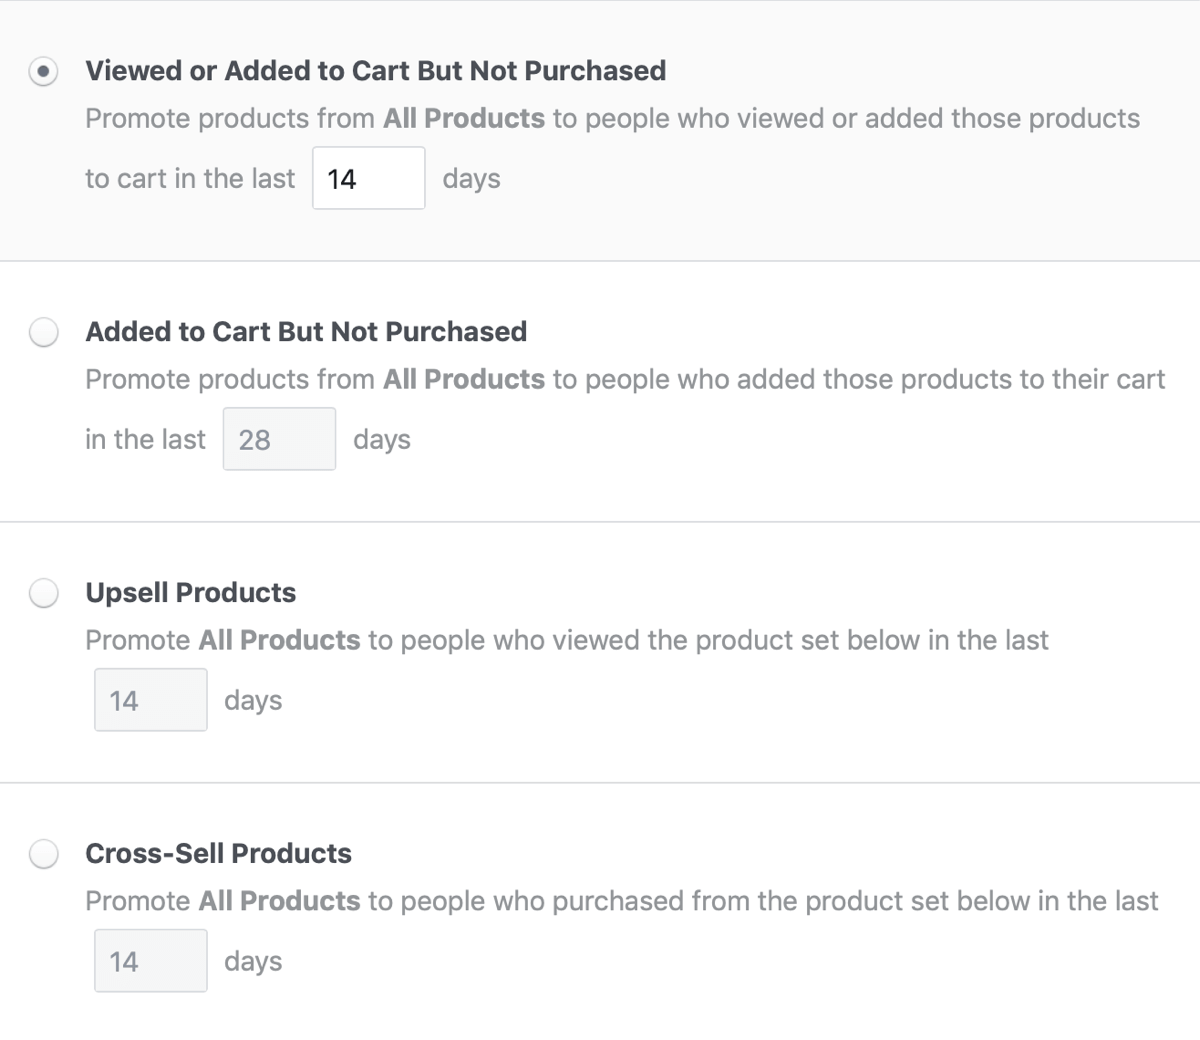Click the "Viewed or Added to Cart But Not Purchased" heading
This screenshot has width=1200, height=1040.
375,71
